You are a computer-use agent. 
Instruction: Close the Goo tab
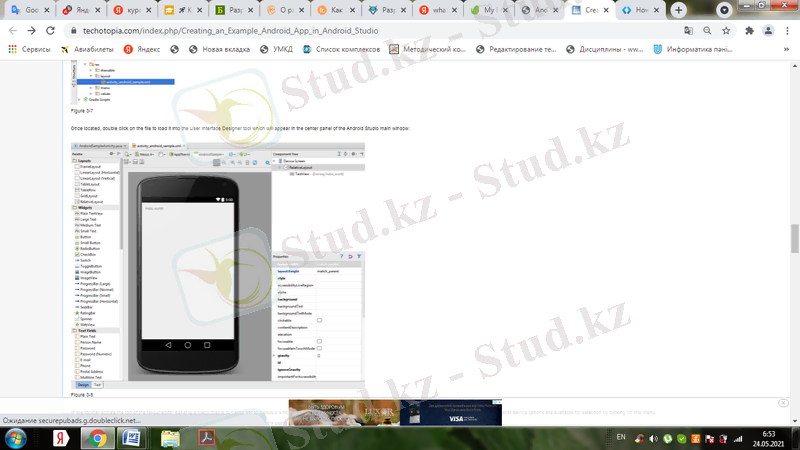(x=46, y=10)
